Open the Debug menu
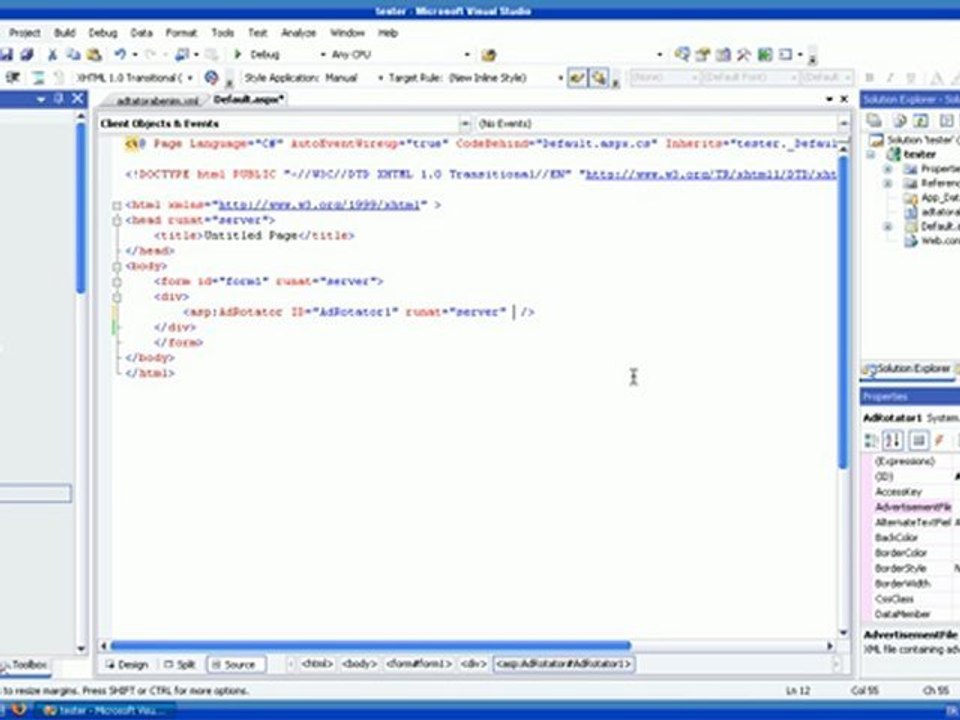The image size is (960, 720). tap(103, 32)
